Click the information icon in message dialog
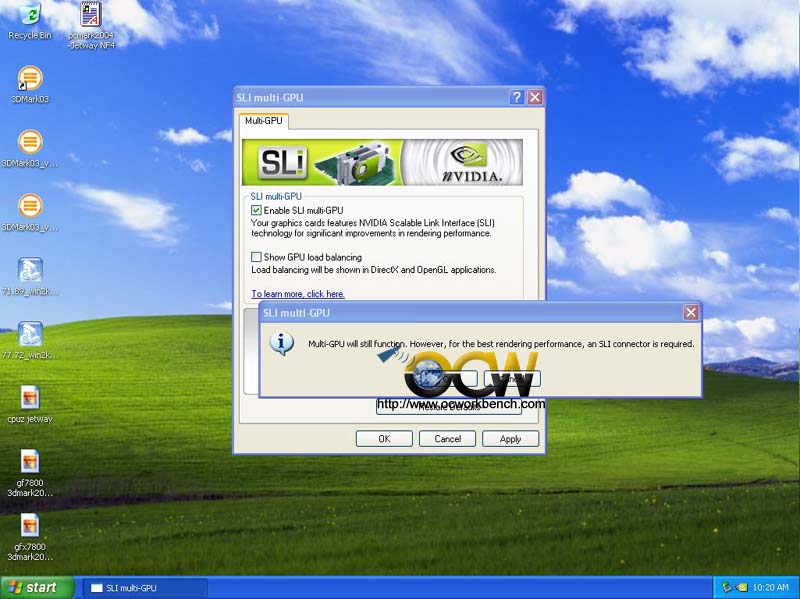 pos(281,344)
